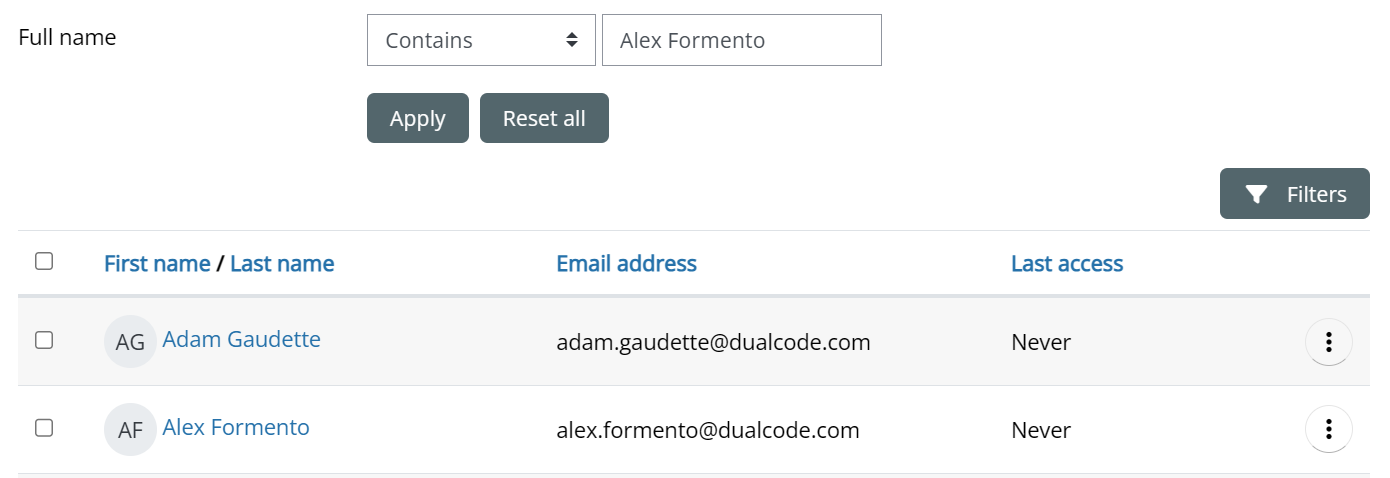
Task: Click the AG avatar initials icon
Action: [x=130, y=342]
